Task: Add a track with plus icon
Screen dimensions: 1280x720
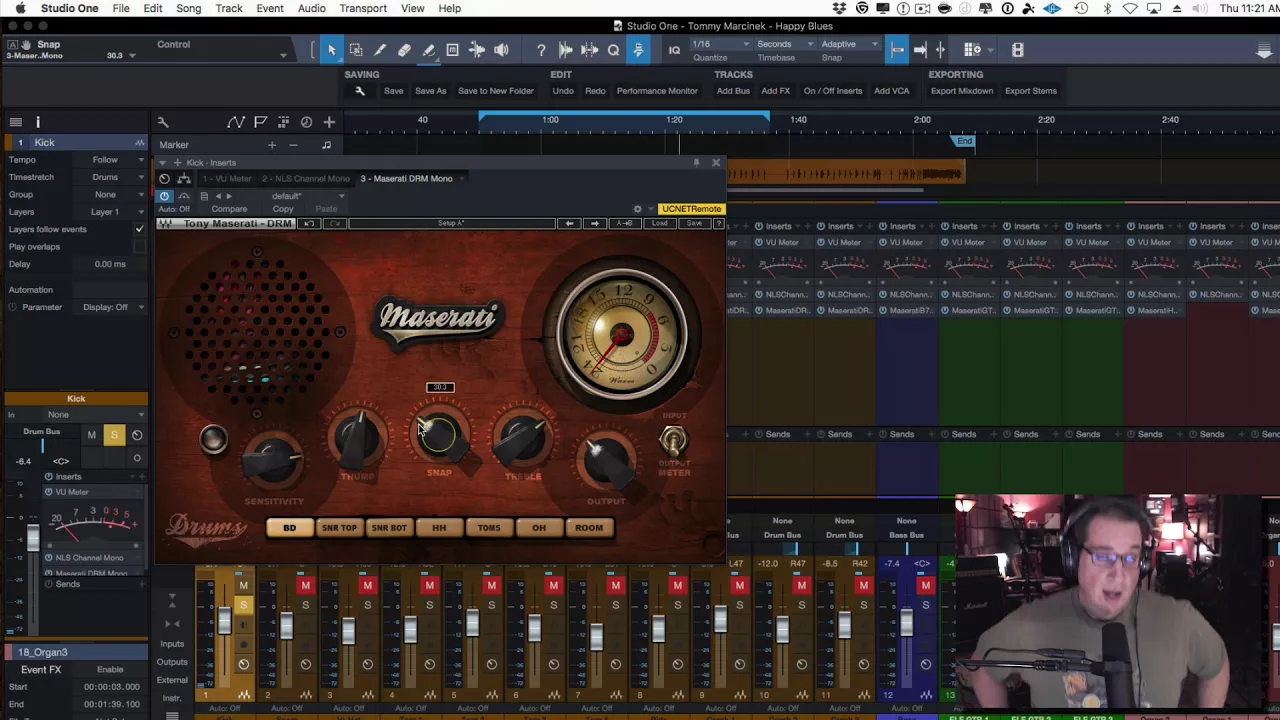Action: (x=329, y=122)
